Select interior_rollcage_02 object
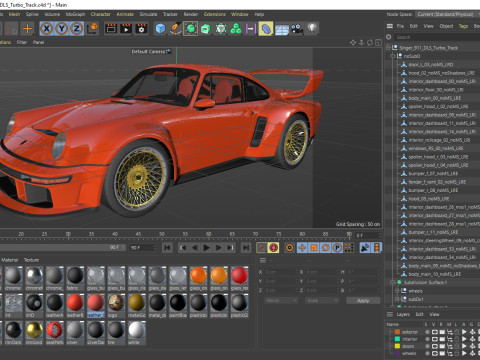 tap(439, 140)
